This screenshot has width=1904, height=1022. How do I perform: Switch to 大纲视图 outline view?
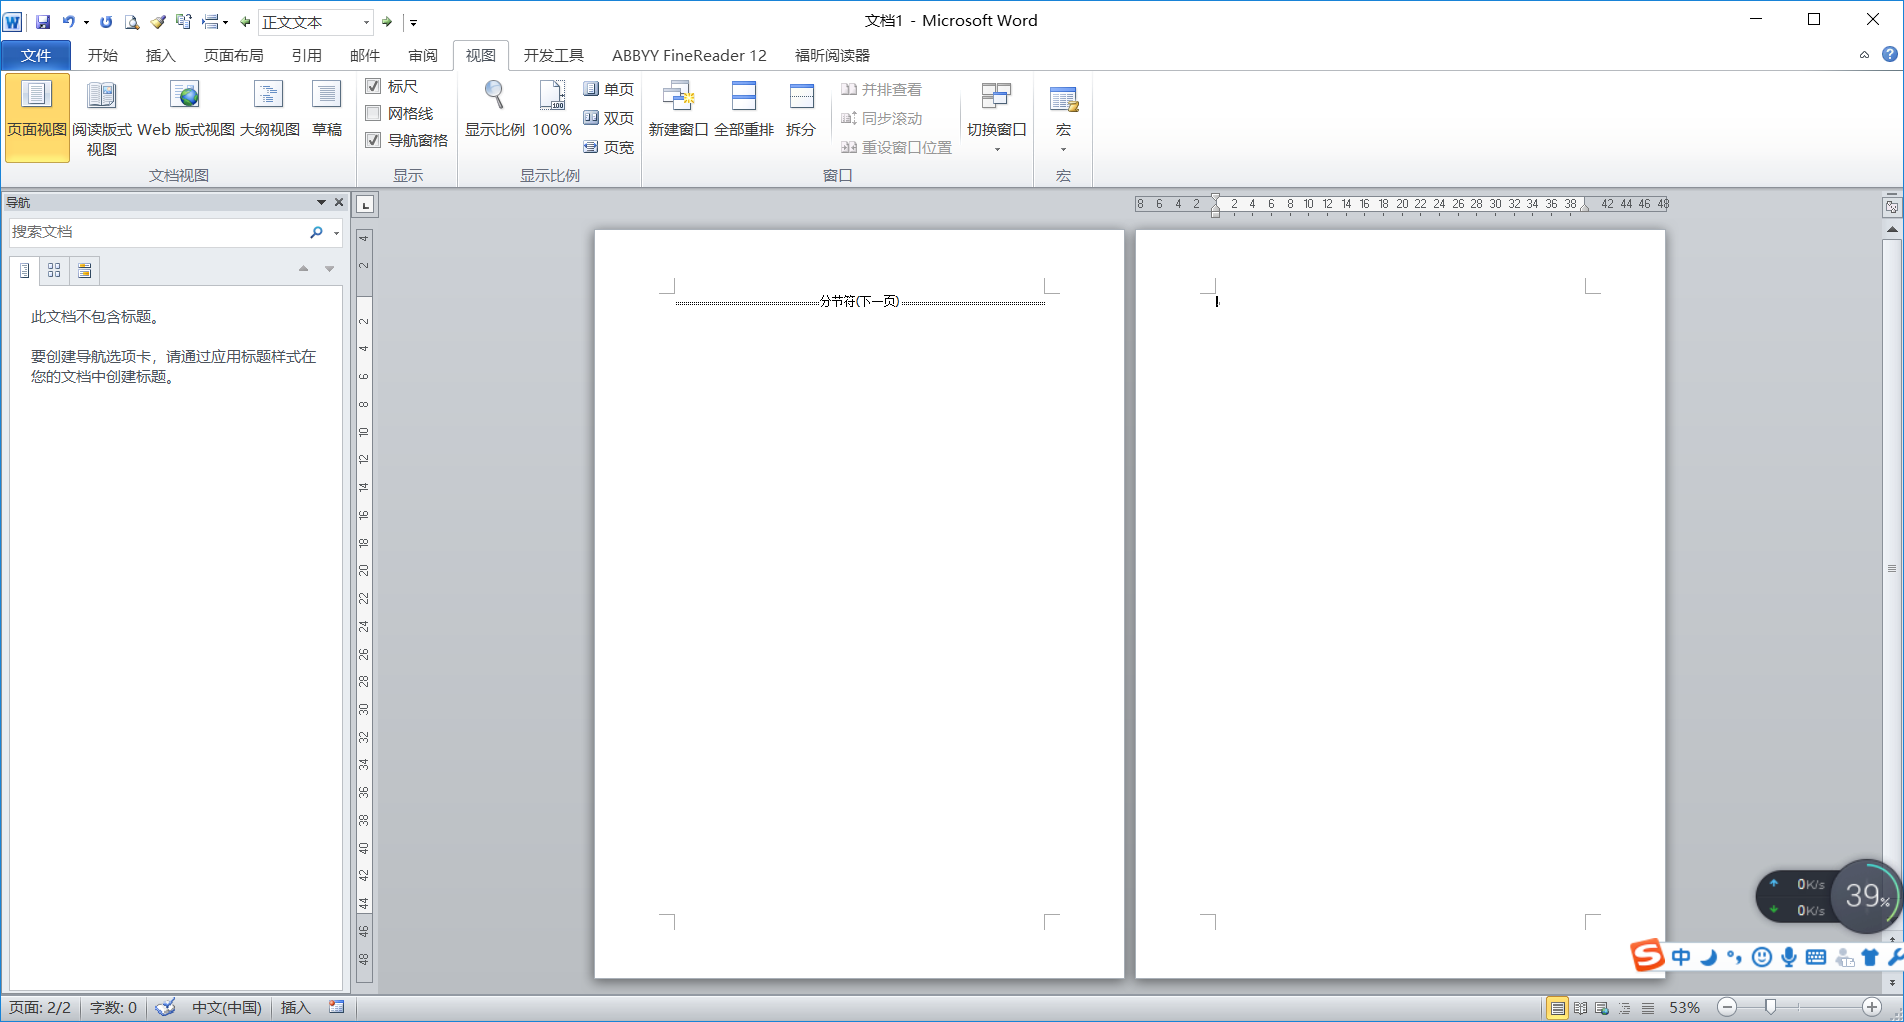tap(269, 108)
